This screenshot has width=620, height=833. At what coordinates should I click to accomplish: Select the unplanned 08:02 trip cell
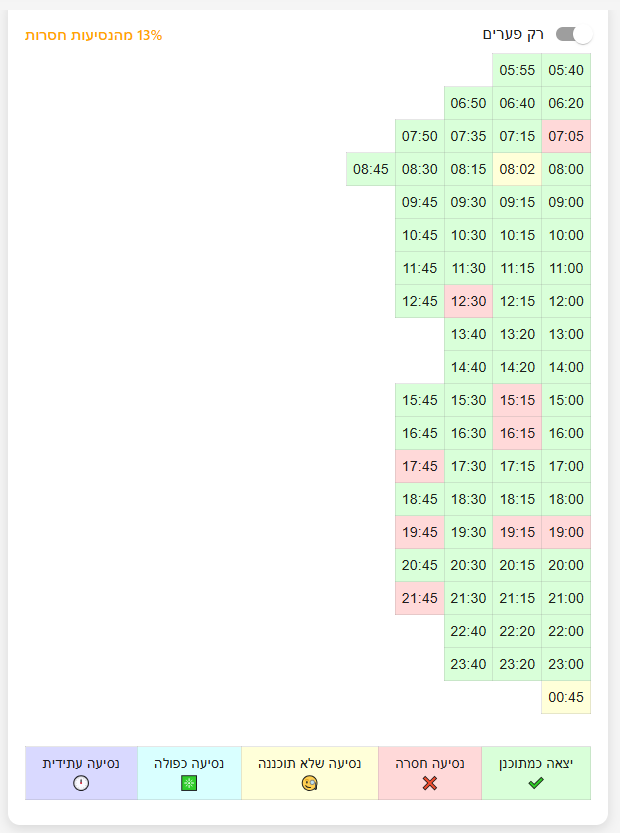click(x=517, y=169)
